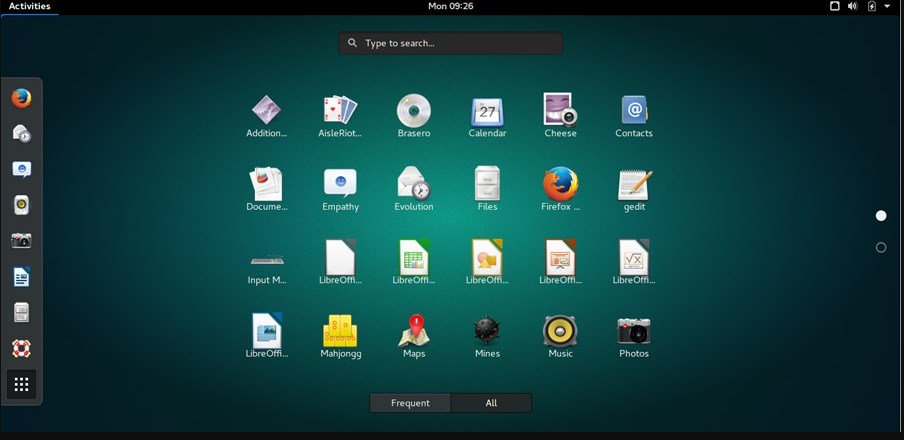Open the Music app
This screenshot has width=904, height=440.
560,336
